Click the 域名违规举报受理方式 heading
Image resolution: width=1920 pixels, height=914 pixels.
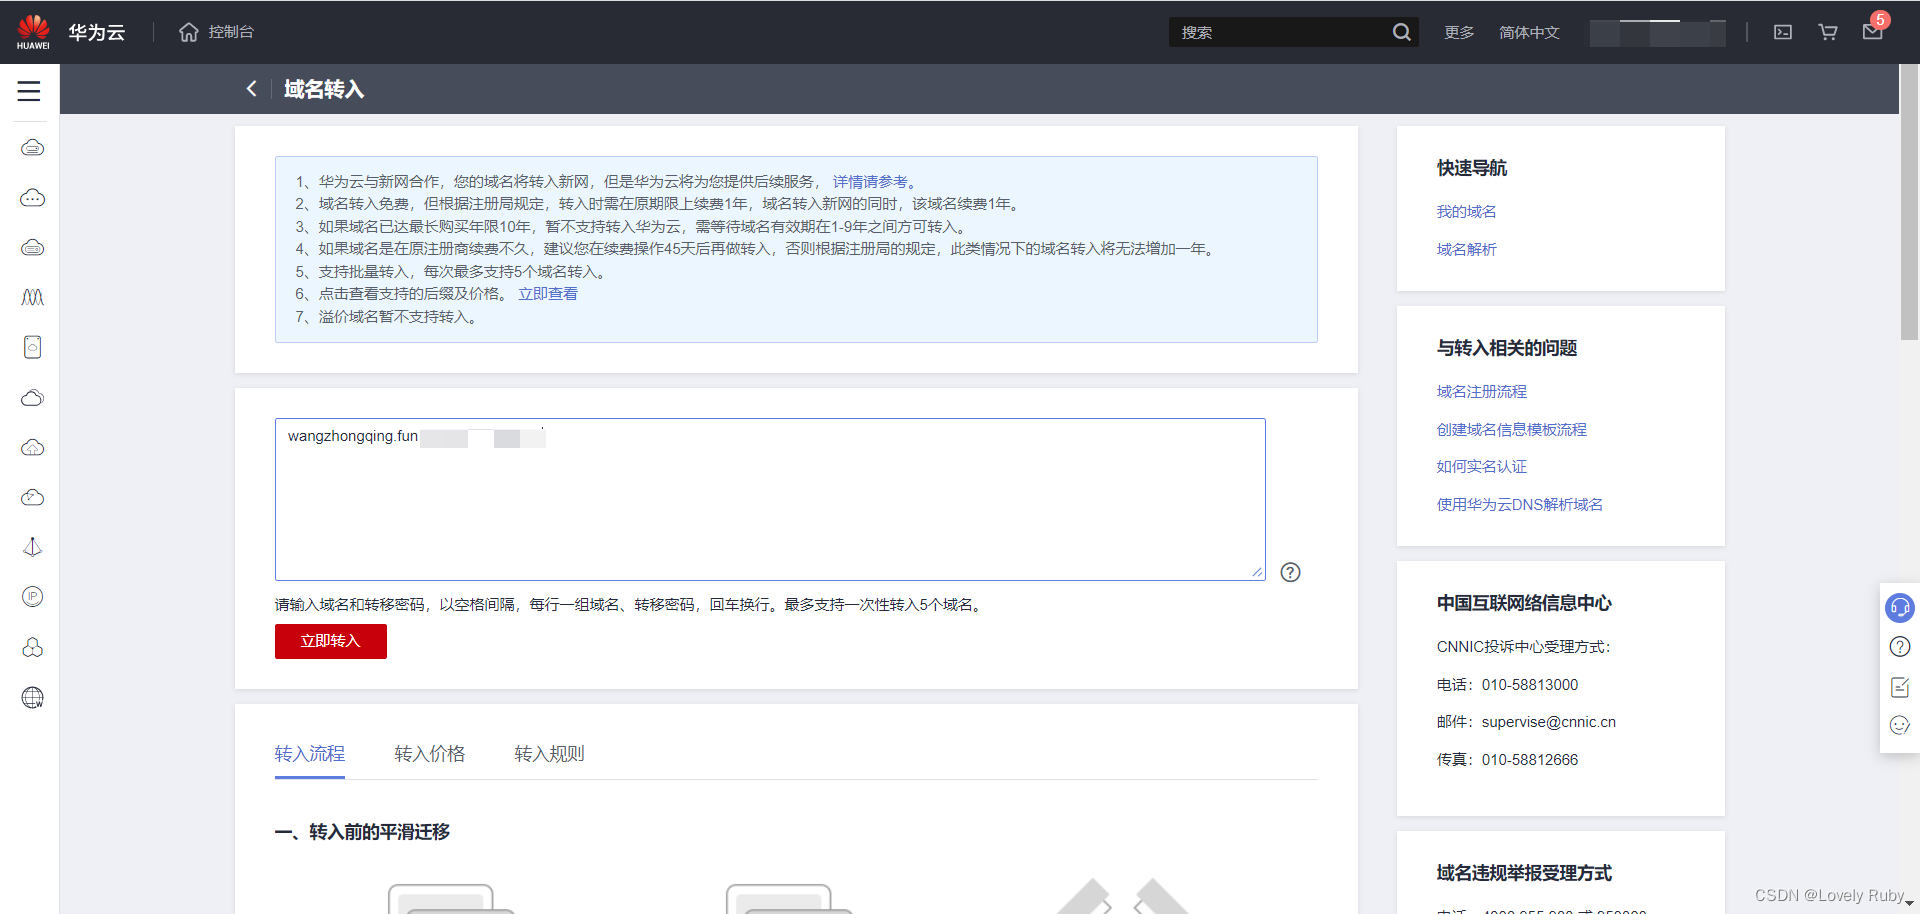tap(1525, 873)
